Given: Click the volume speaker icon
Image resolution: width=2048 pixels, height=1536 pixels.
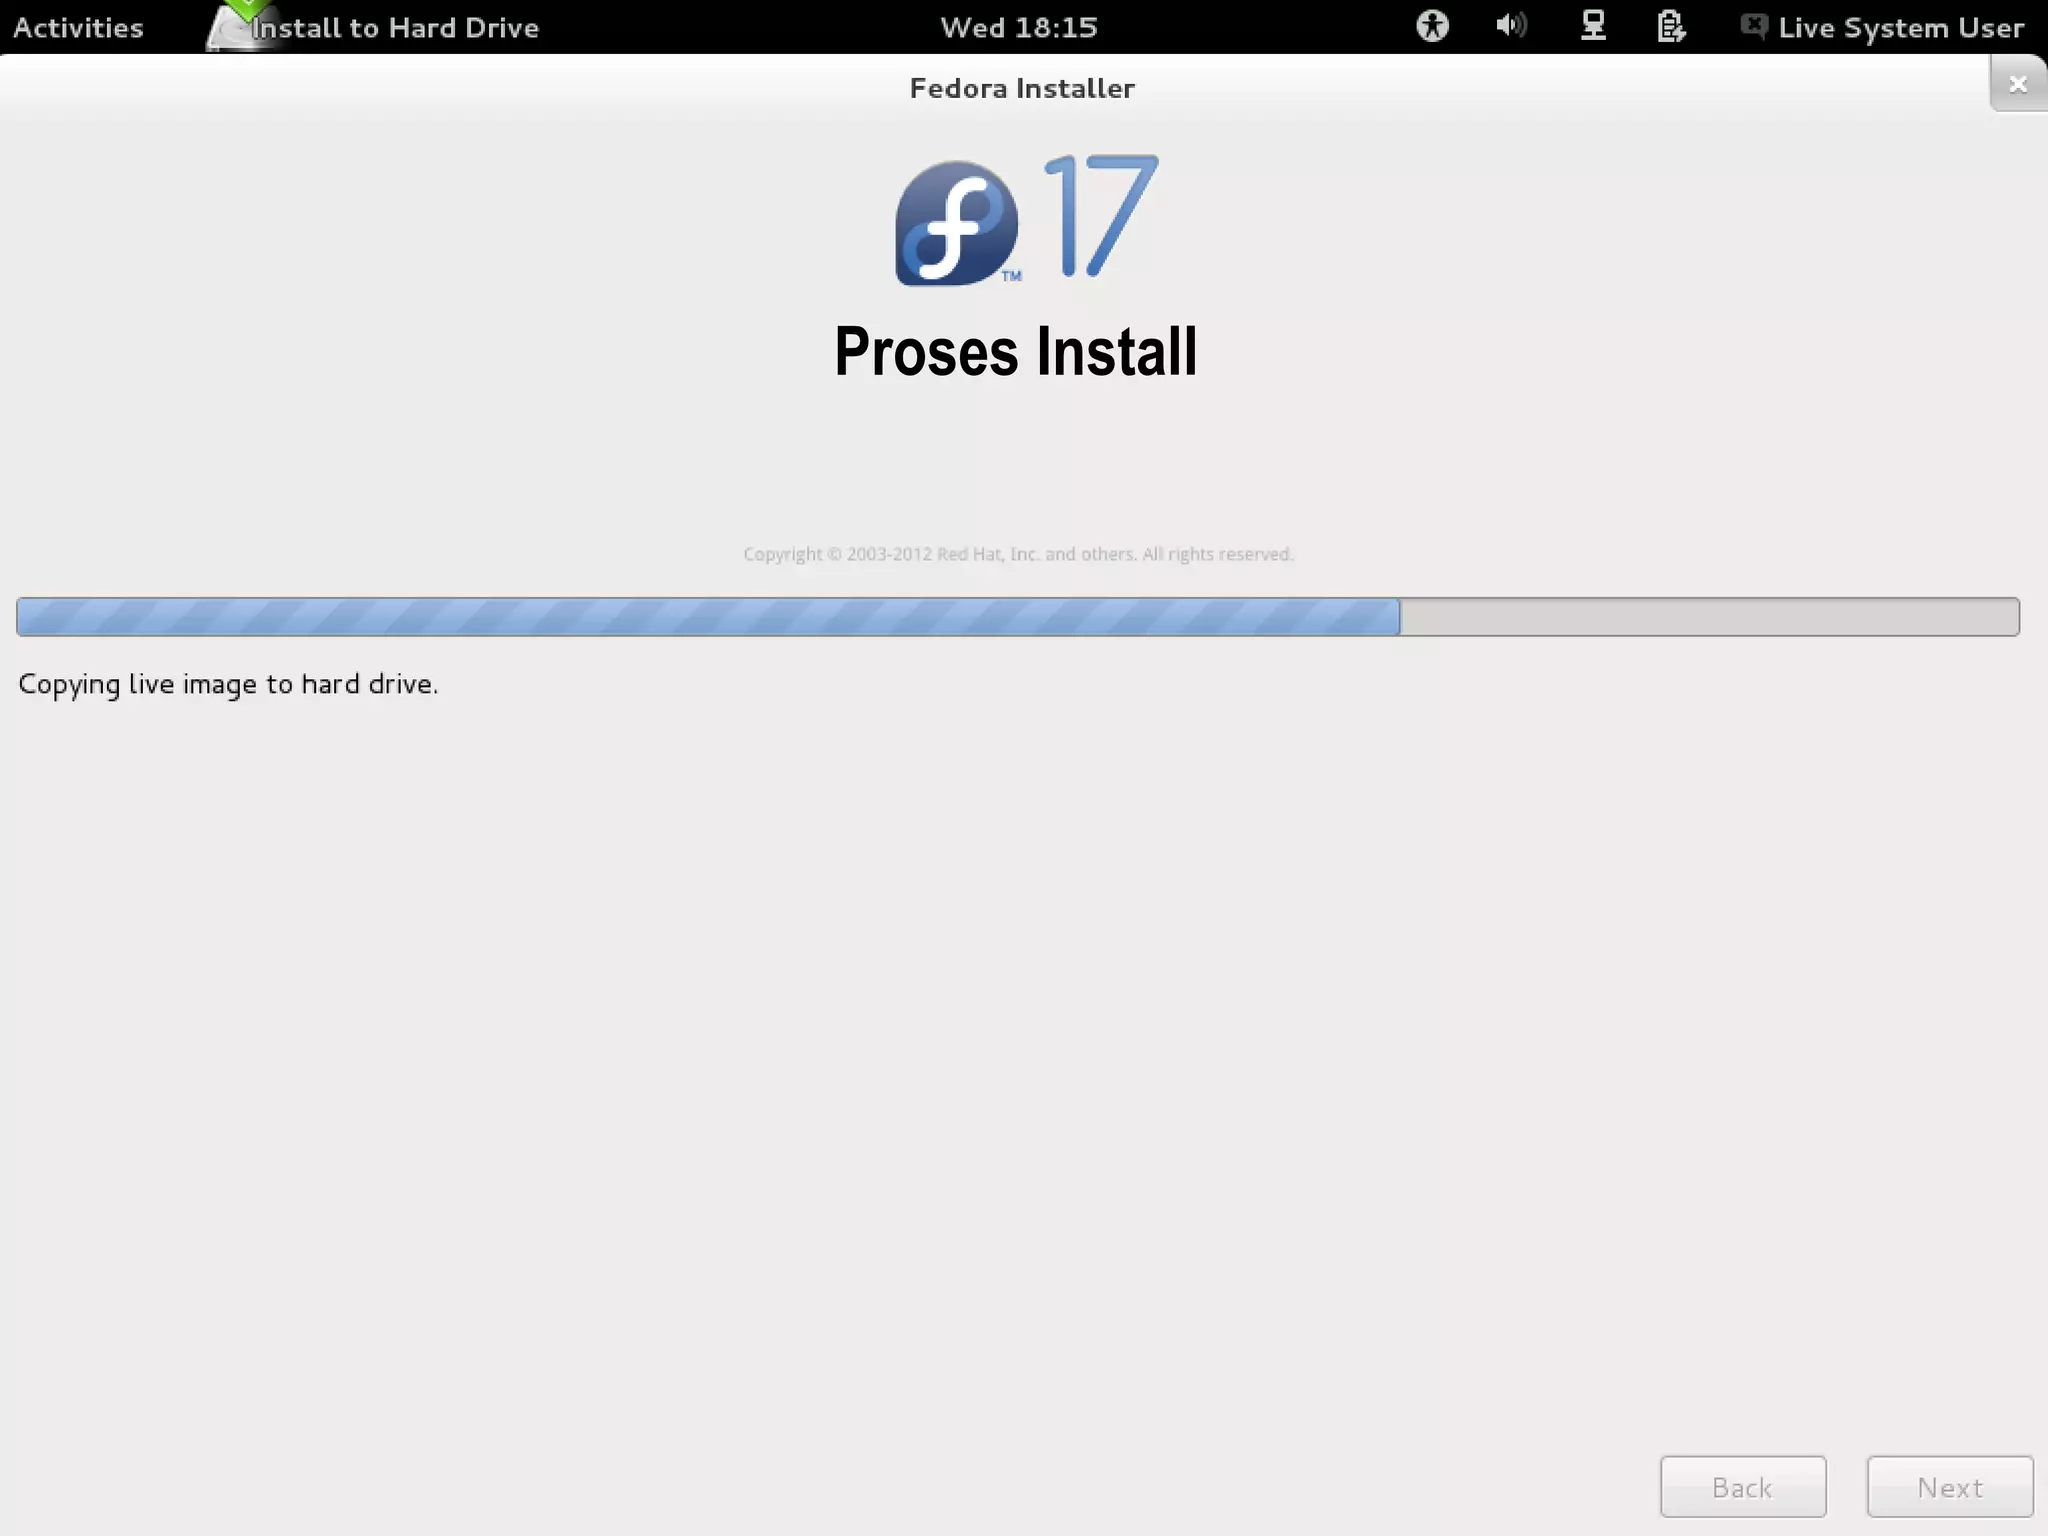Looking at the screenshot, I should tap(1511, 26).
